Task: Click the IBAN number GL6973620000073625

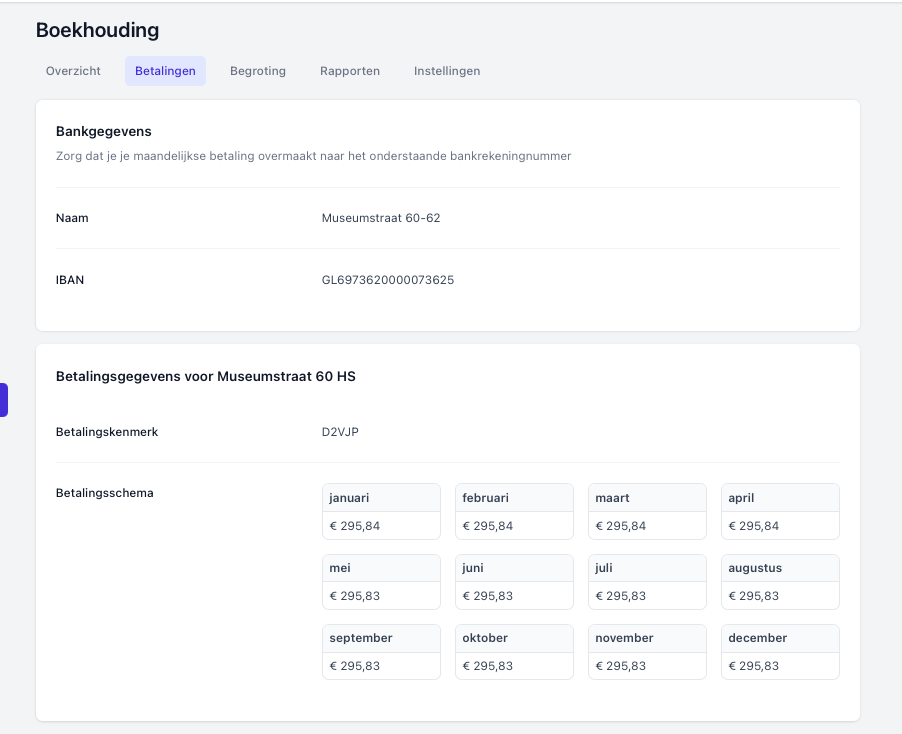Action: [388, 280]
